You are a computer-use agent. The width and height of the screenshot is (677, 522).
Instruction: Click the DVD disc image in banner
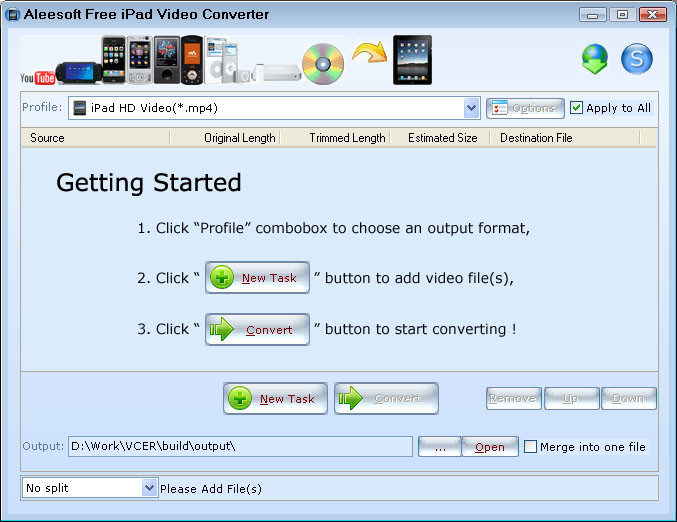323,63
